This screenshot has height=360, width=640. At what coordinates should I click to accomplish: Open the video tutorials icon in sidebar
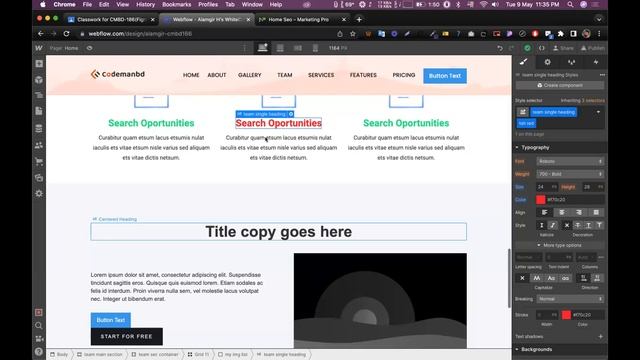39,339
